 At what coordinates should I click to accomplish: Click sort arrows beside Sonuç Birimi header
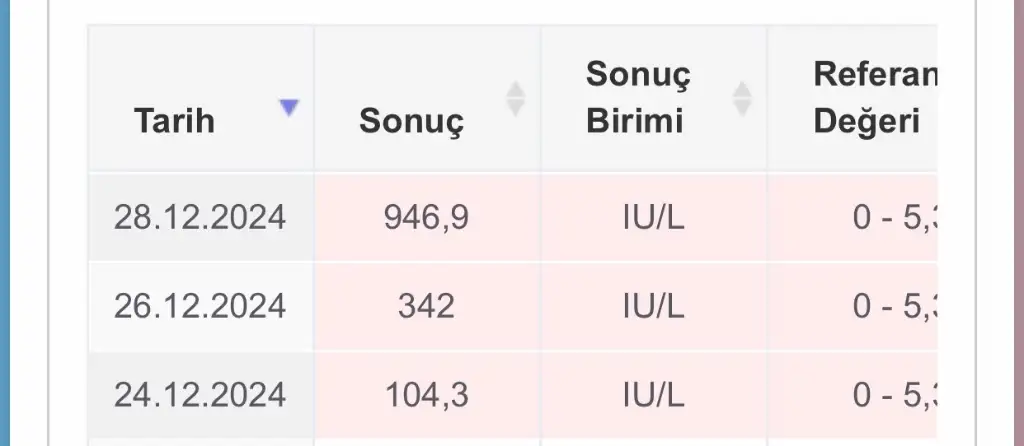742,98
